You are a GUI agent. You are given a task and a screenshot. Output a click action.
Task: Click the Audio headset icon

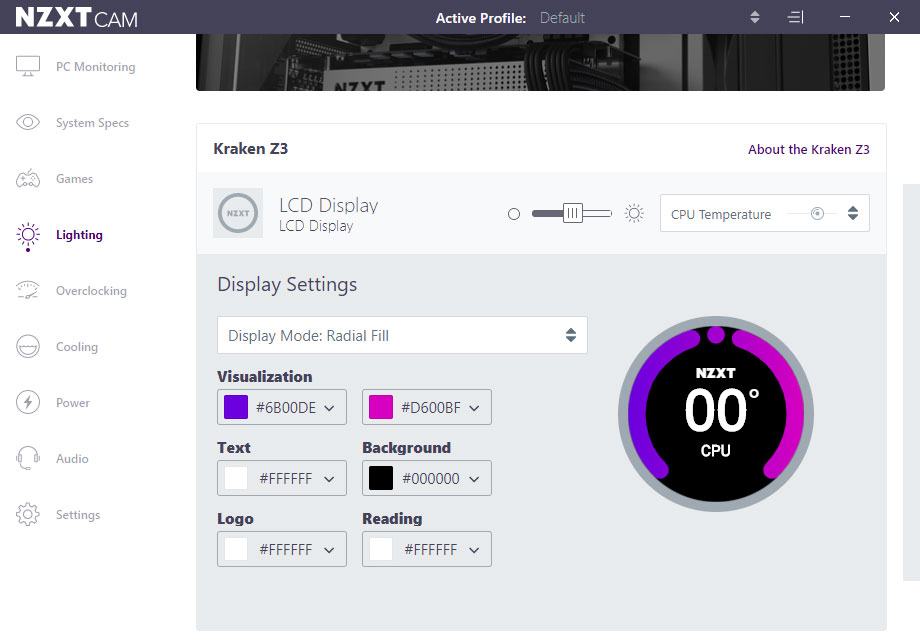(28, 458)
